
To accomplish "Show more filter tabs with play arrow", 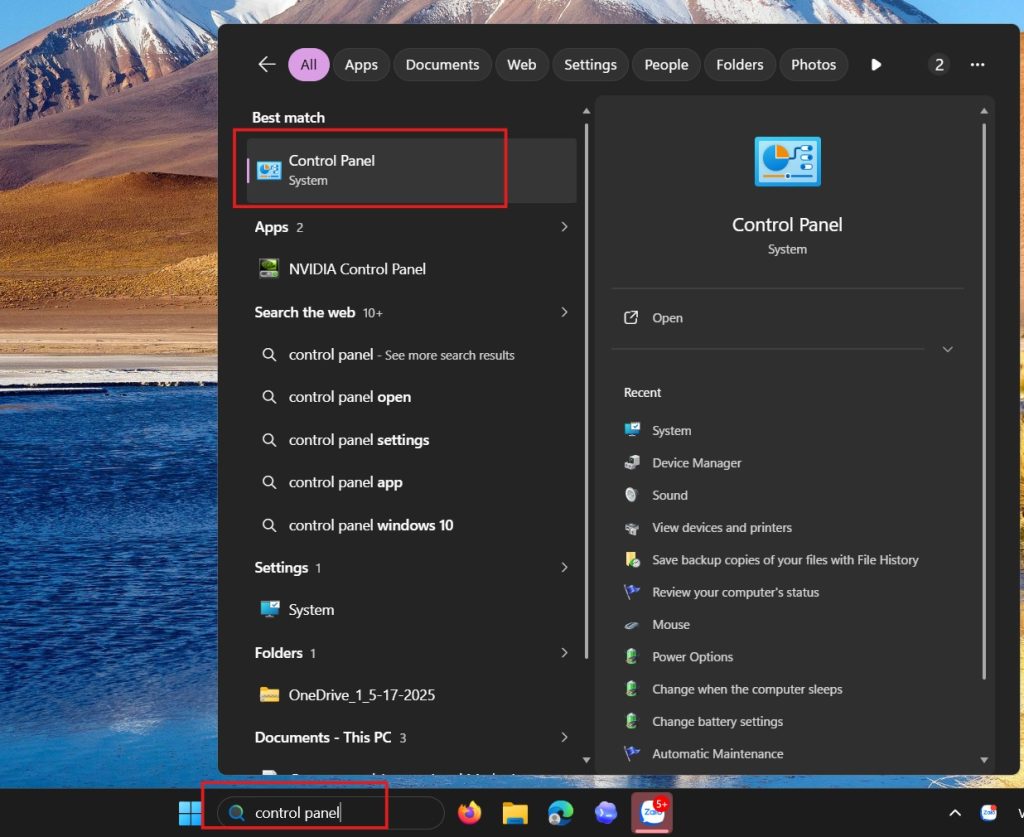I will click(x=876, y=65).
